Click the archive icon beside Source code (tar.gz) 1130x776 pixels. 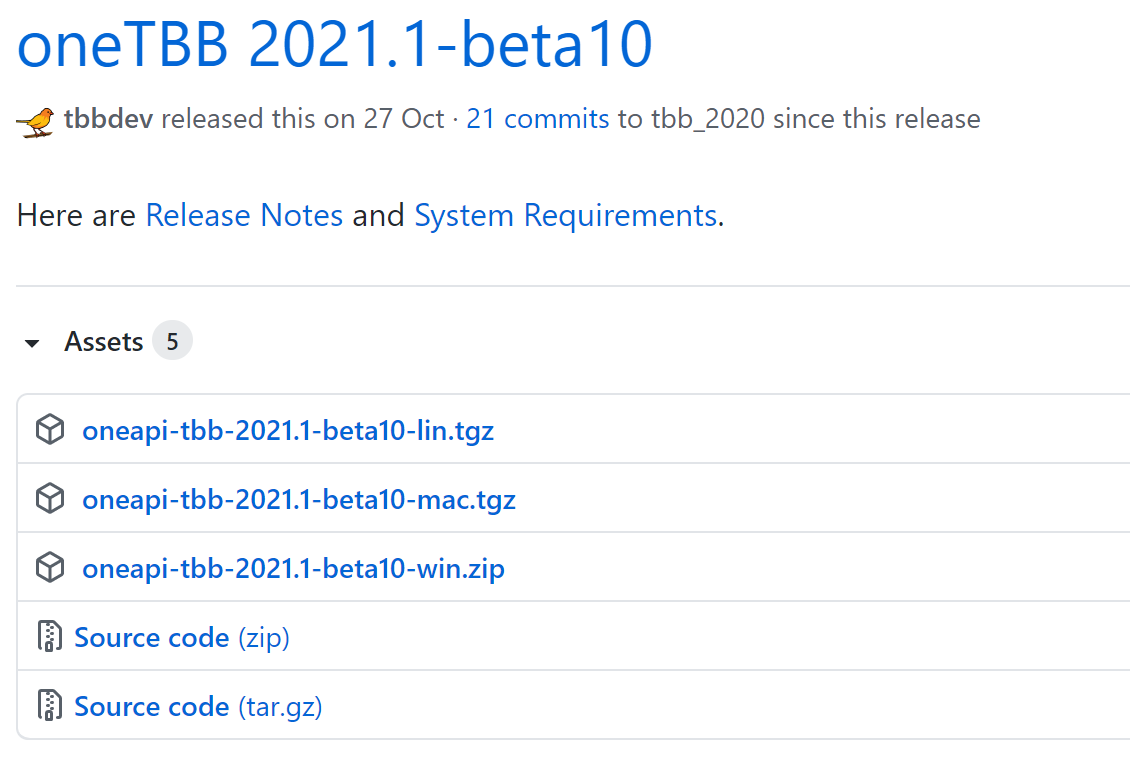coord(49,705)
